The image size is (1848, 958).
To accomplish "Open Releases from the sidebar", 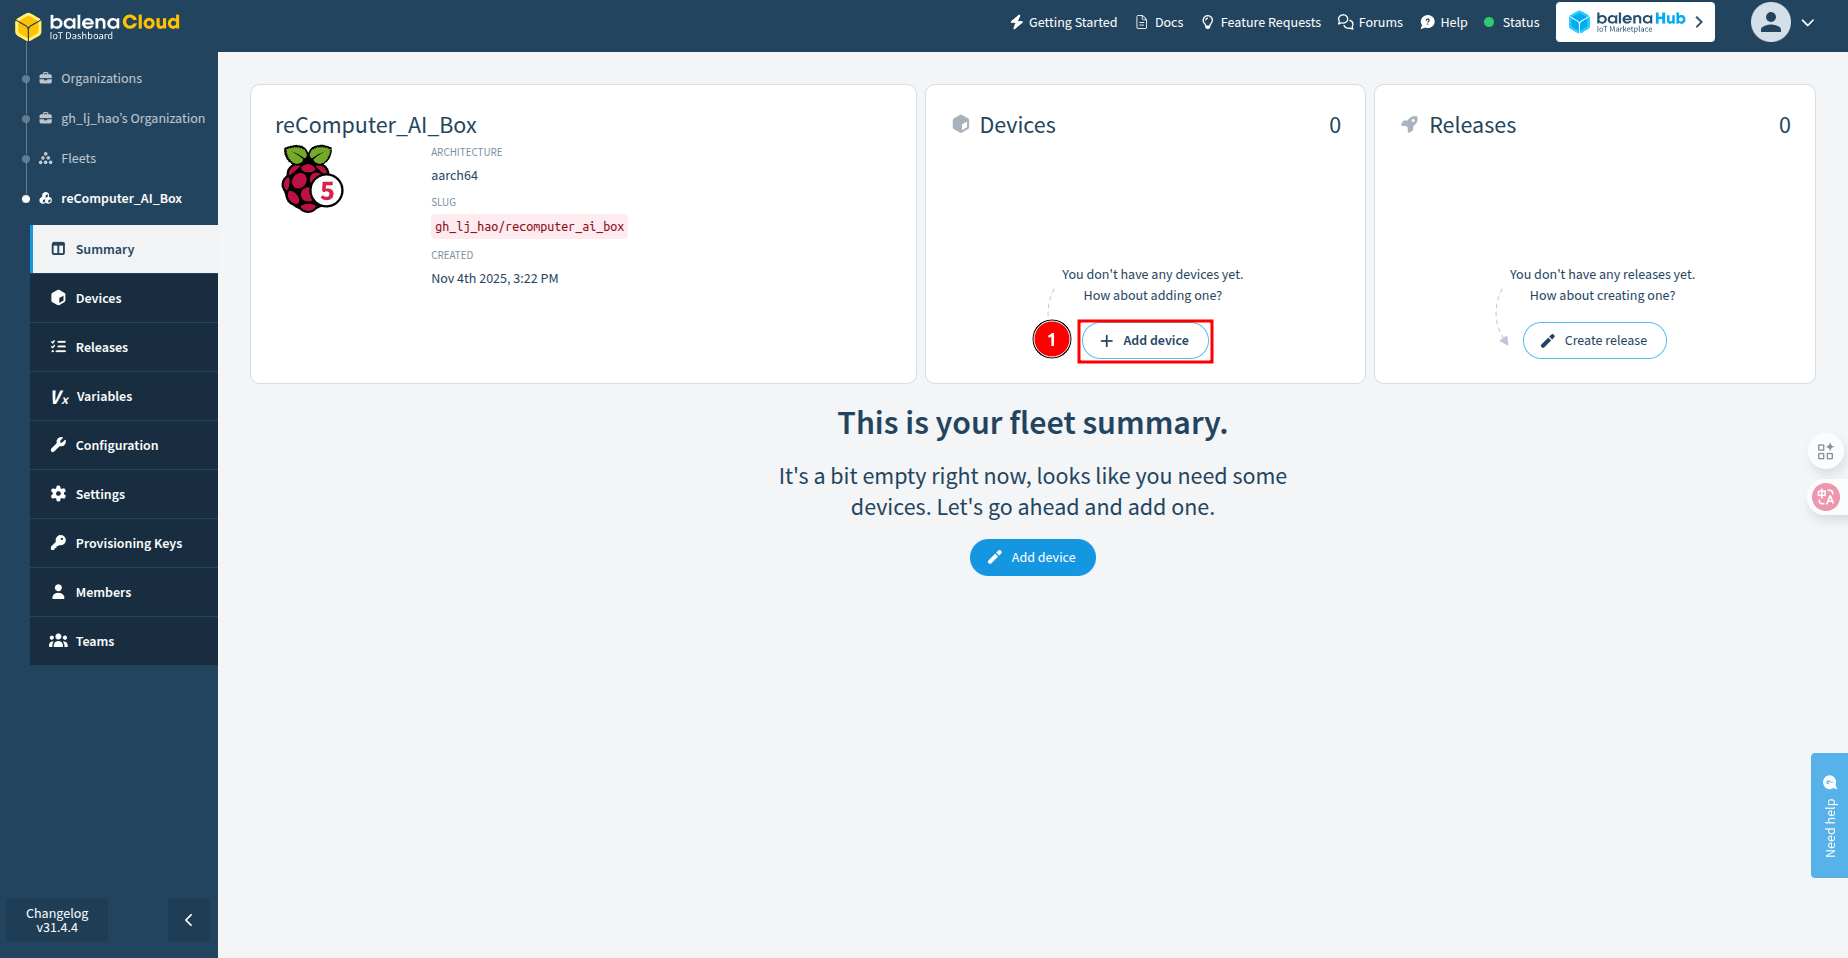I will pyautogui.click(x=101, y=347).
